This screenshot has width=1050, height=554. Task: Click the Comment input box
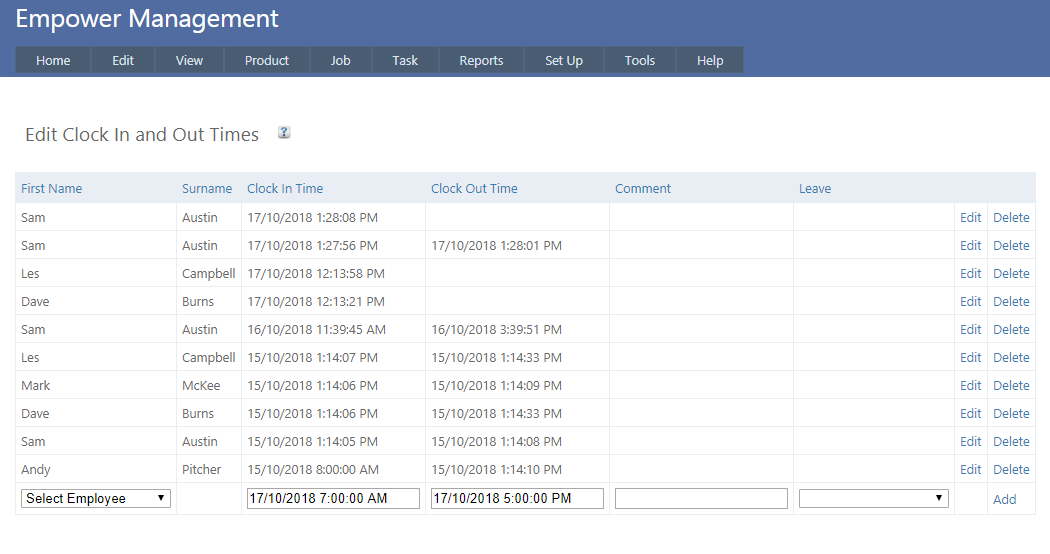pyautogui.click(x=701, y=498)
